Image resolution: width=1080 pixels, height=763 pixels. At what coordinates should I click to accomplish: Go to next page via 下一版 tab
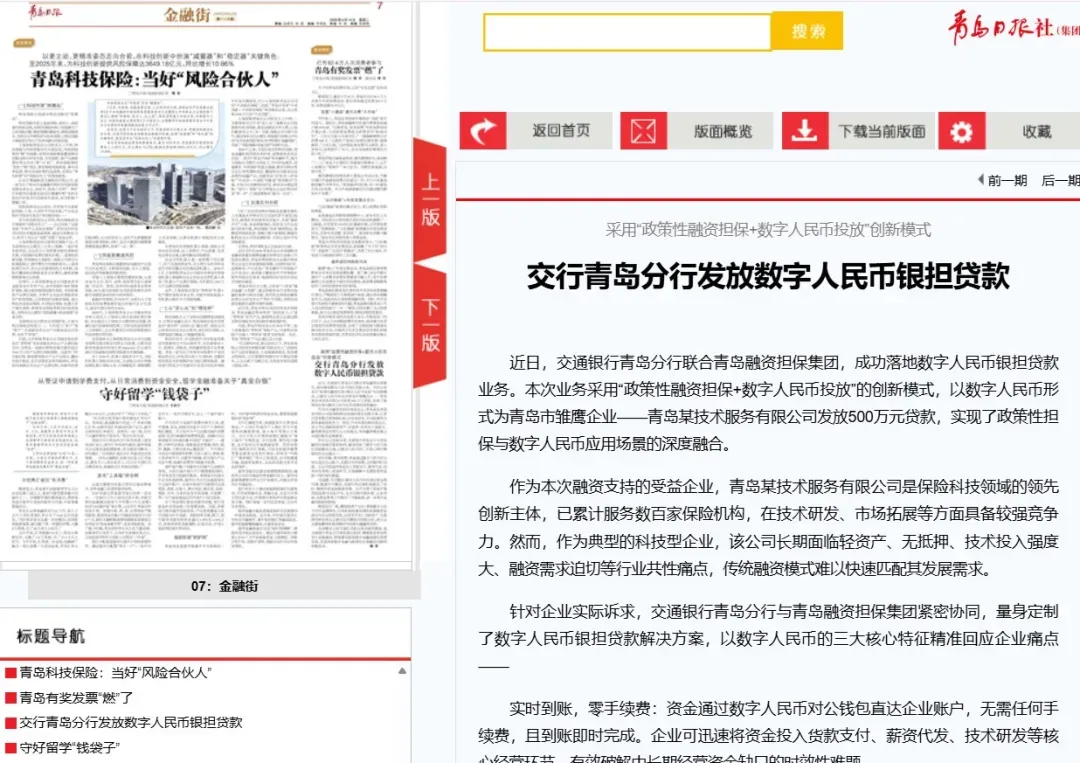[x=430, y=325]
